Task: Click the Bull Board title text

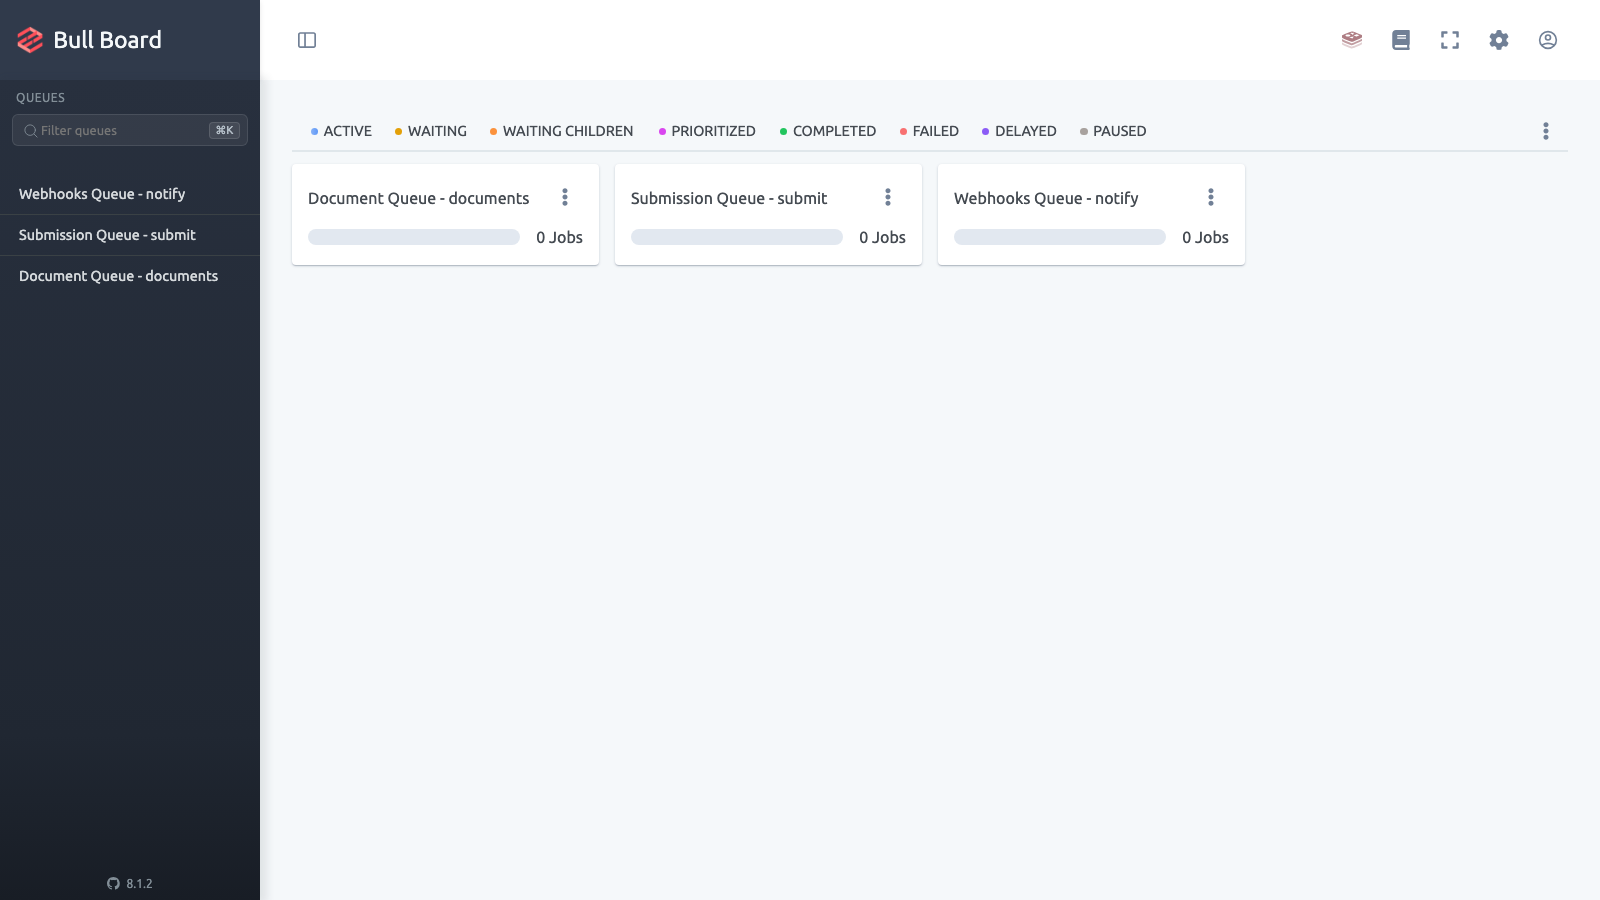Action: tap(107, 40)
